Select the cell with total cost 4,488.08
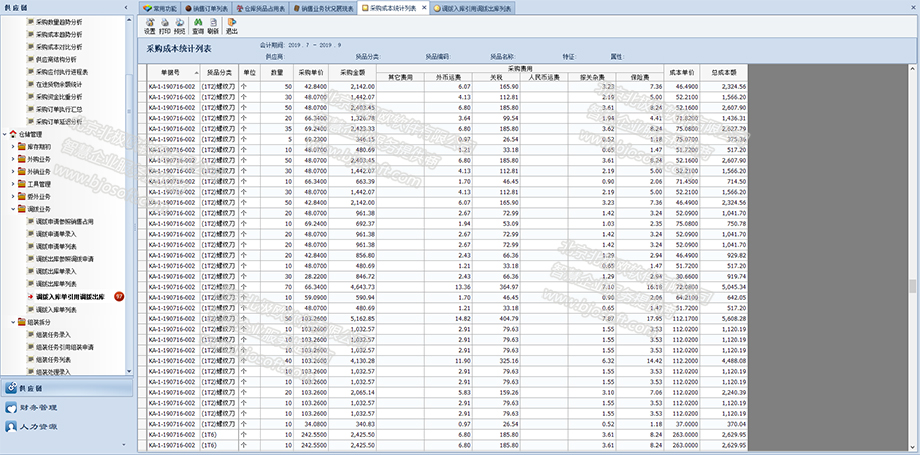920x455 pixels. coord(724,361)
